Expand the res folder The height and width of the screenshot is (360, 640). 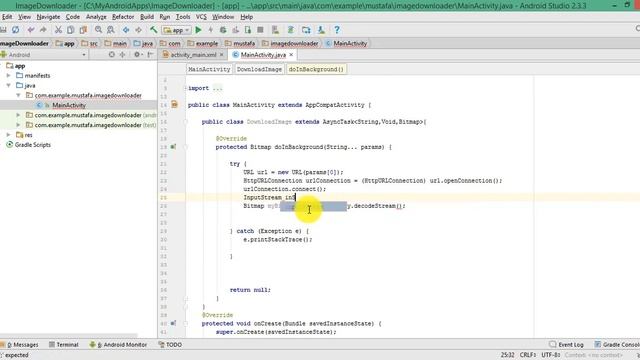tap(9, 135)
